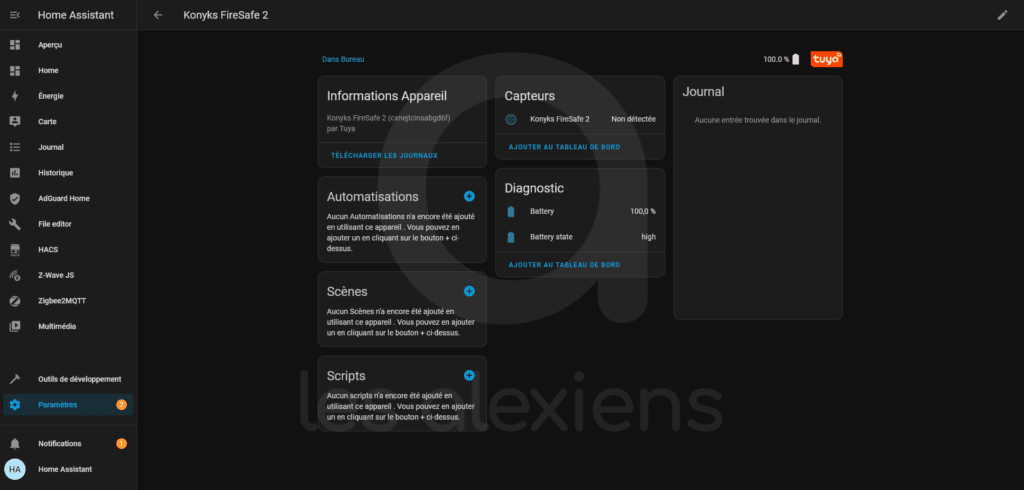Open the Zigbee2MQTT menu item
1024x490 pixels.
(68, 301)
